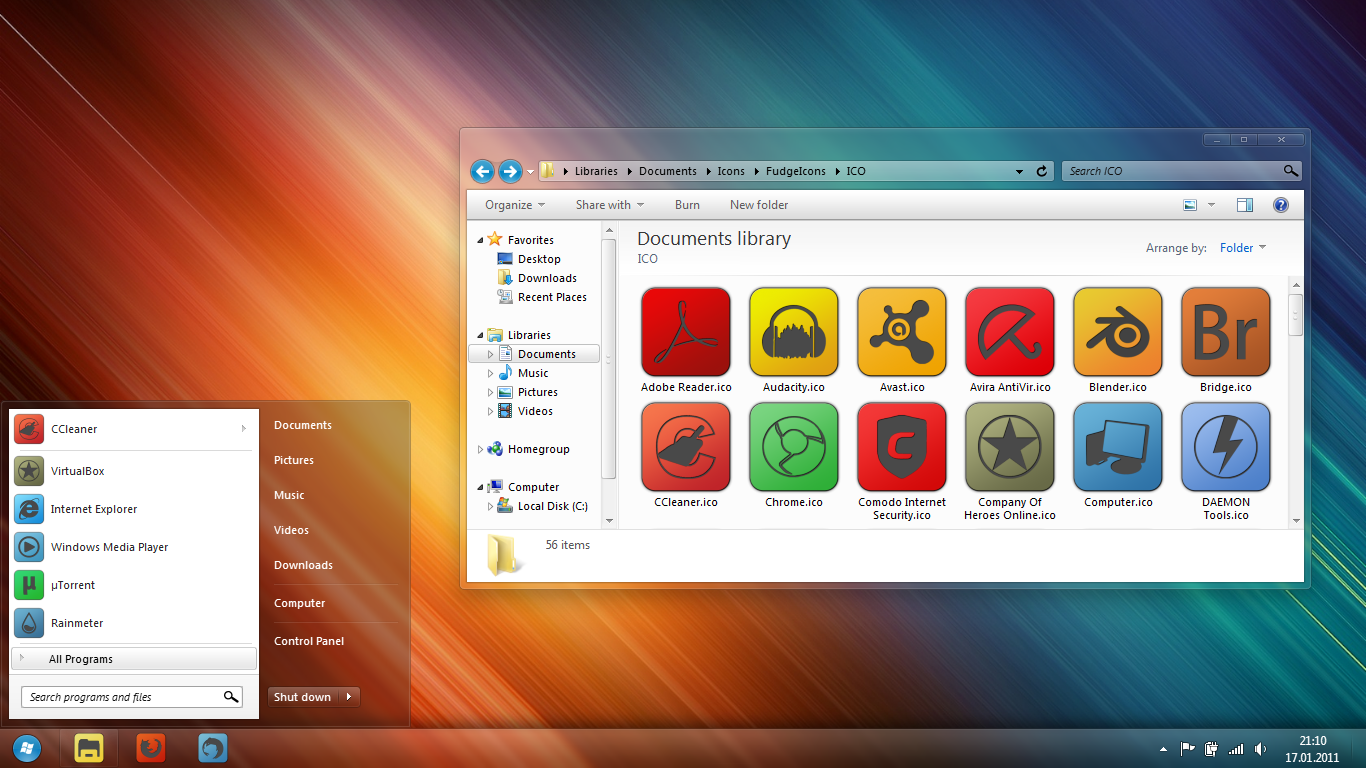
Task: Open the address bar history dropdown
Action: 1019,171
